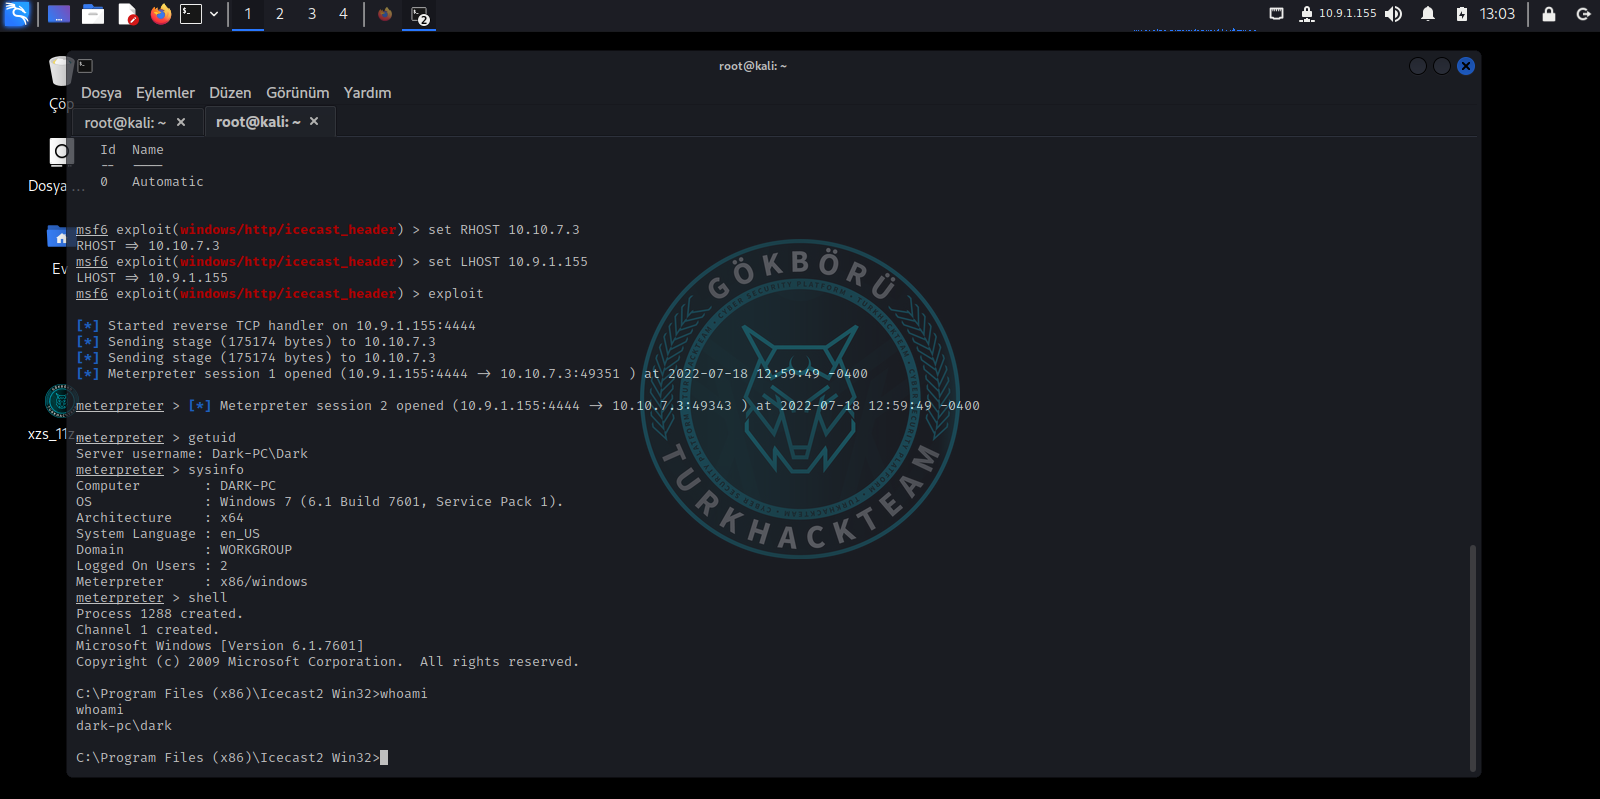Switch to the first root@kali terminal tab
Image resolution: width=1600 pixels, height=799 pixels.
click(x=125, y=122)
